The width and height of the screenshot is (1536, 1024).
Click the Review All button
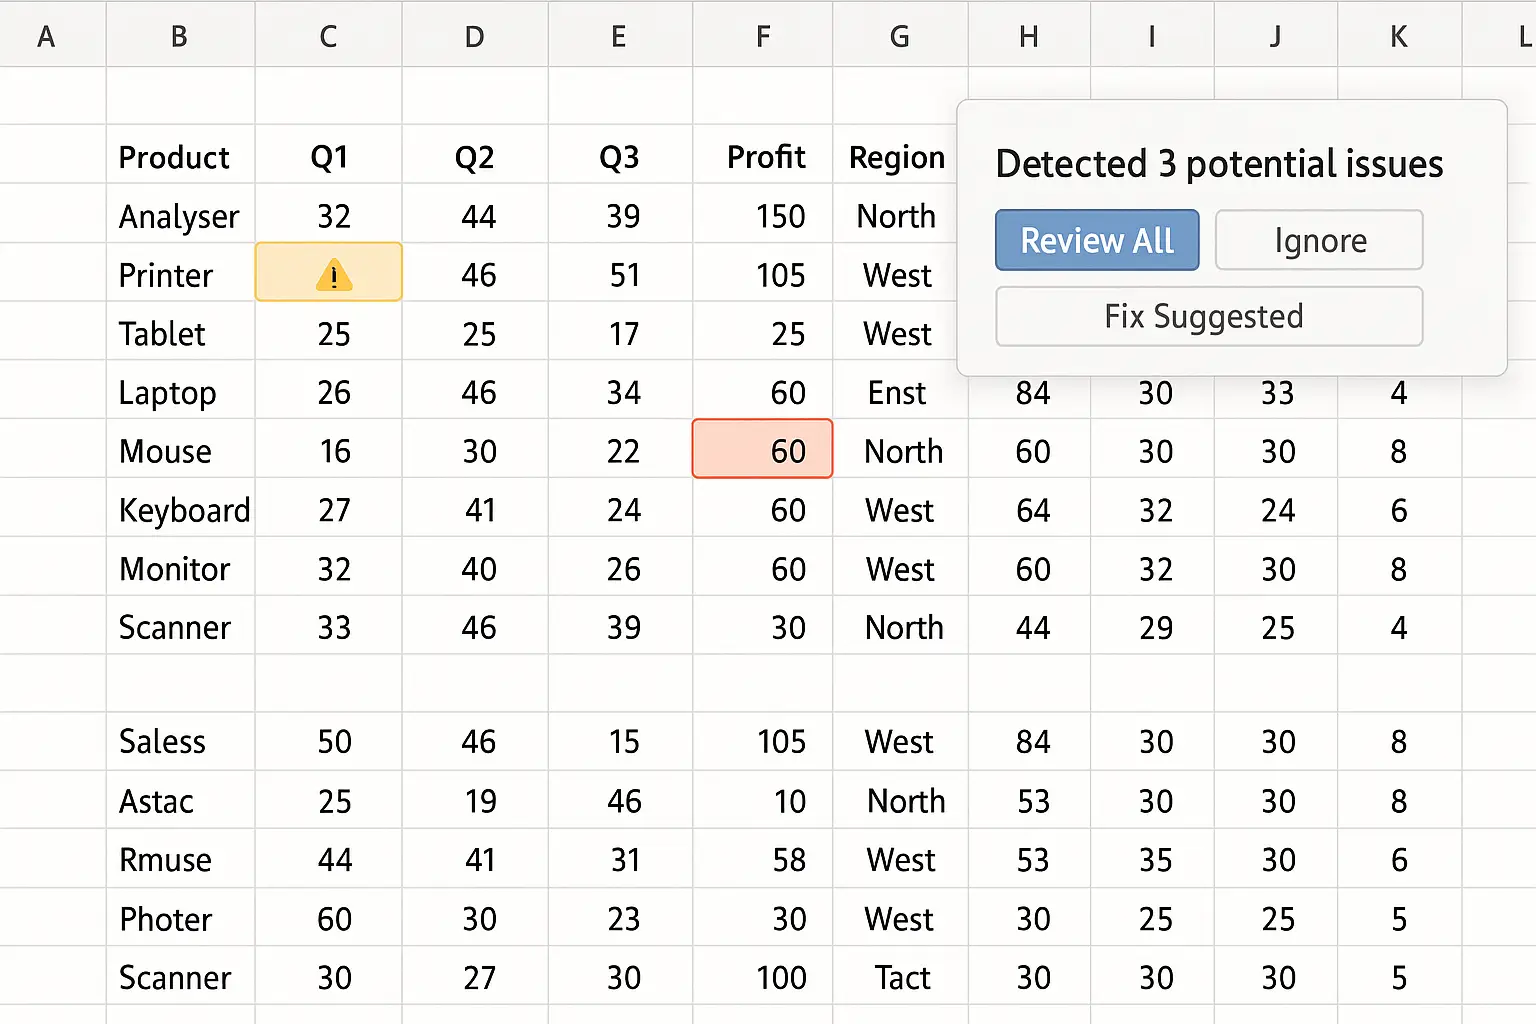pos(1097,240)
